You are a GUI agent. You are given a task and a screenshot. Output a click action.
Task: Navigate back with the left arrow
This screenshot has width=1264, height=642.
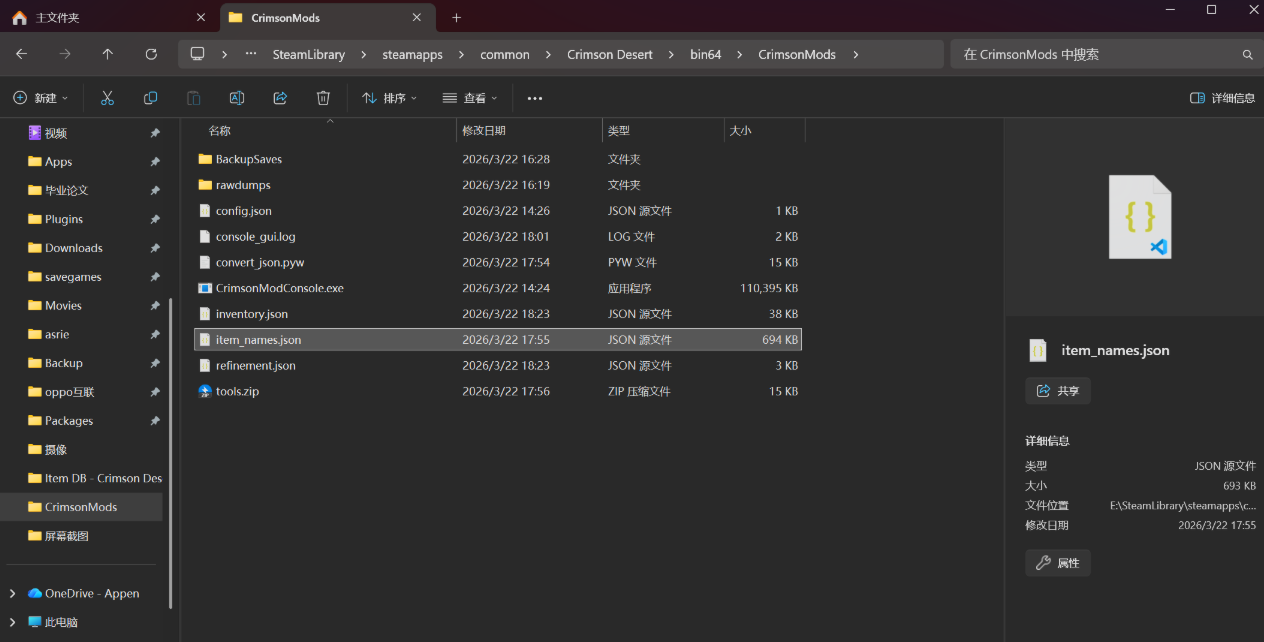22,54
